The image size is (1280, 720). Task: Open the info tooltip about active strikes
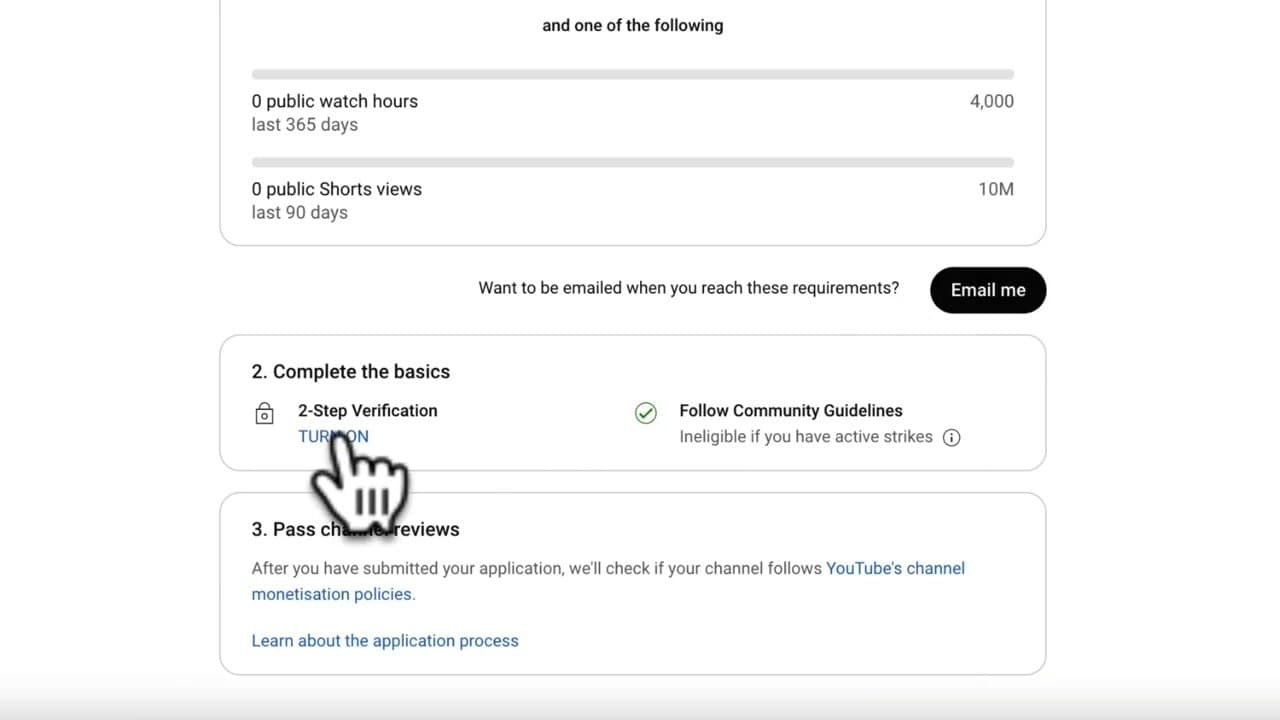click(x=951, y=437)
